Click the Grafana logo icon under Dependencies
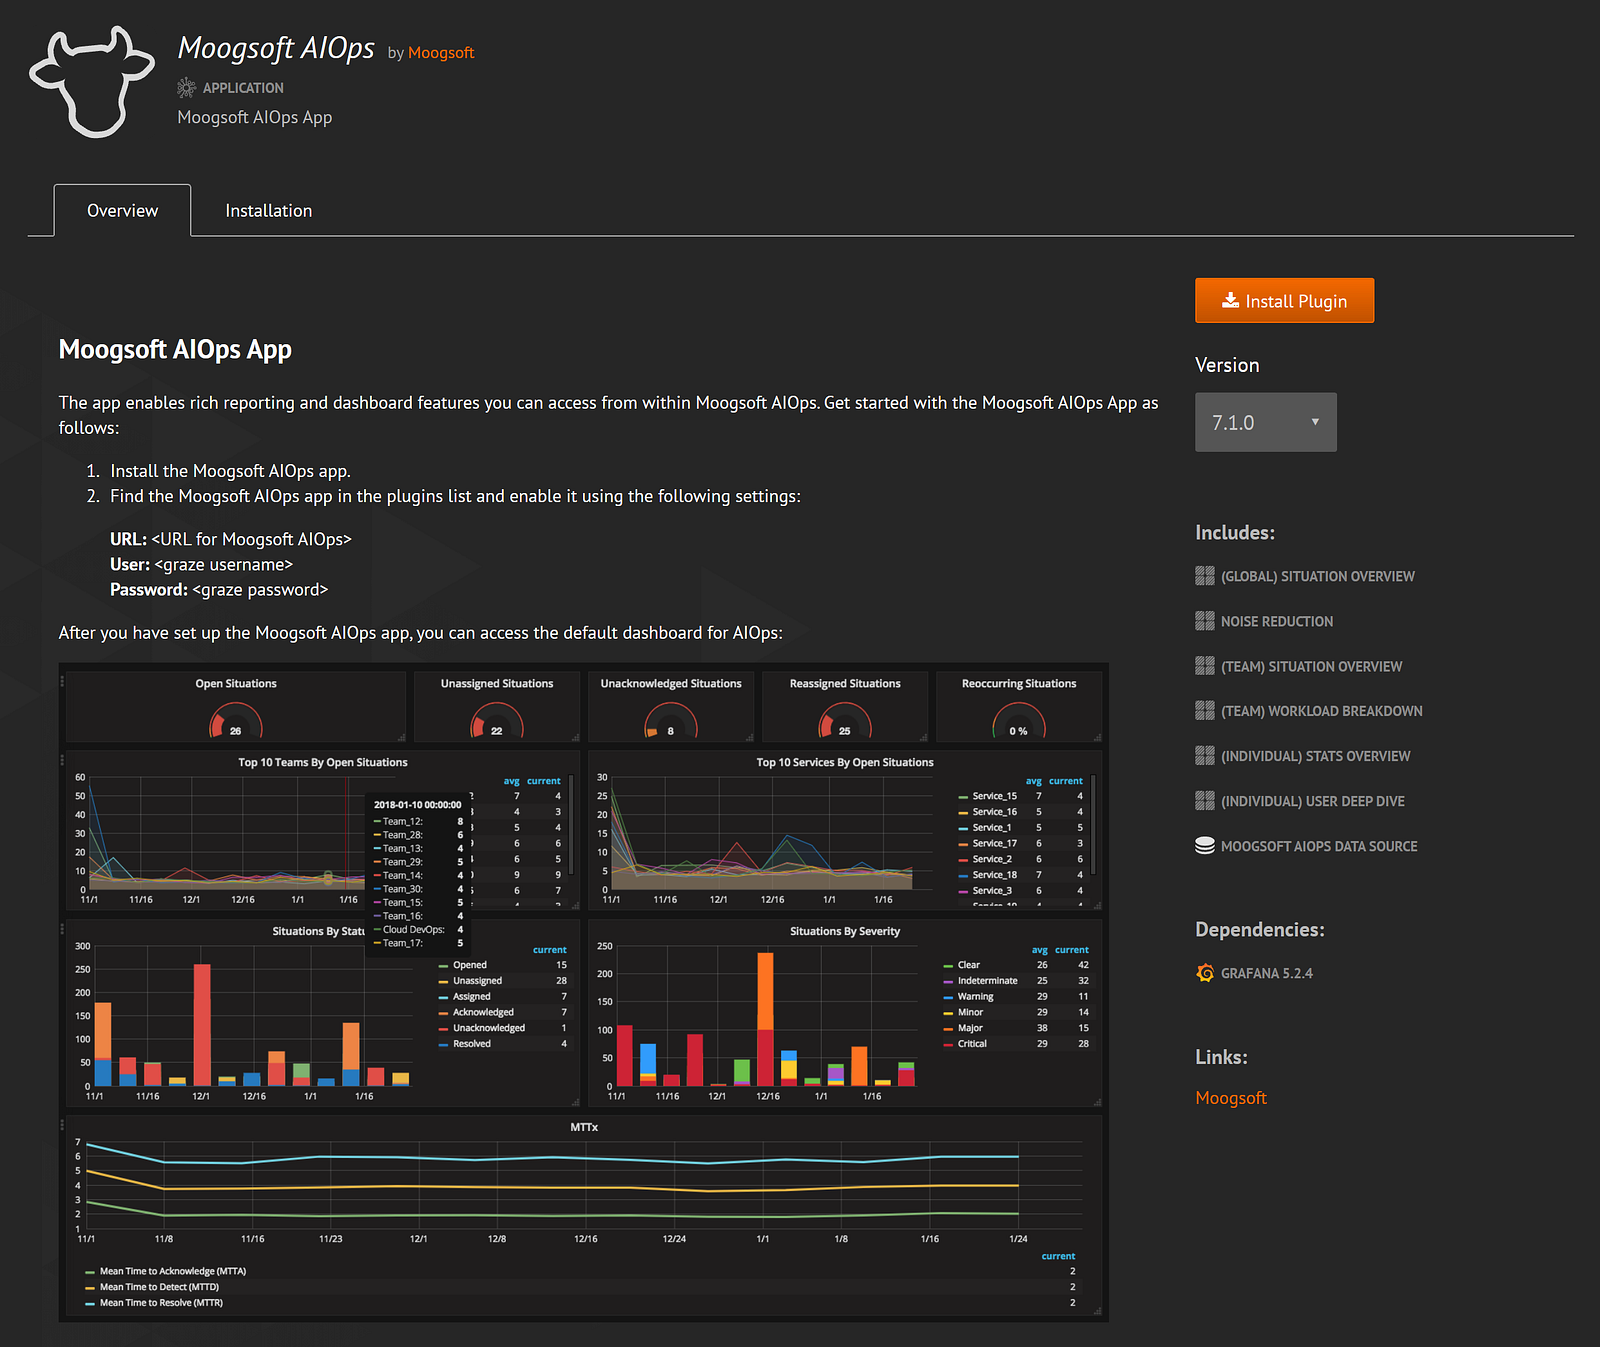Image resolution: width=1600 pixels, height=1347 pixels. click(x=1205, y=973)
